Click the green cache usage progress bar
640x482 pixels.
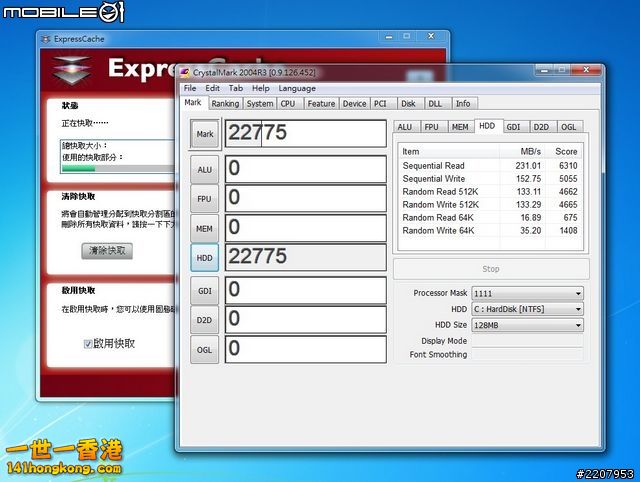click(80, 168)
